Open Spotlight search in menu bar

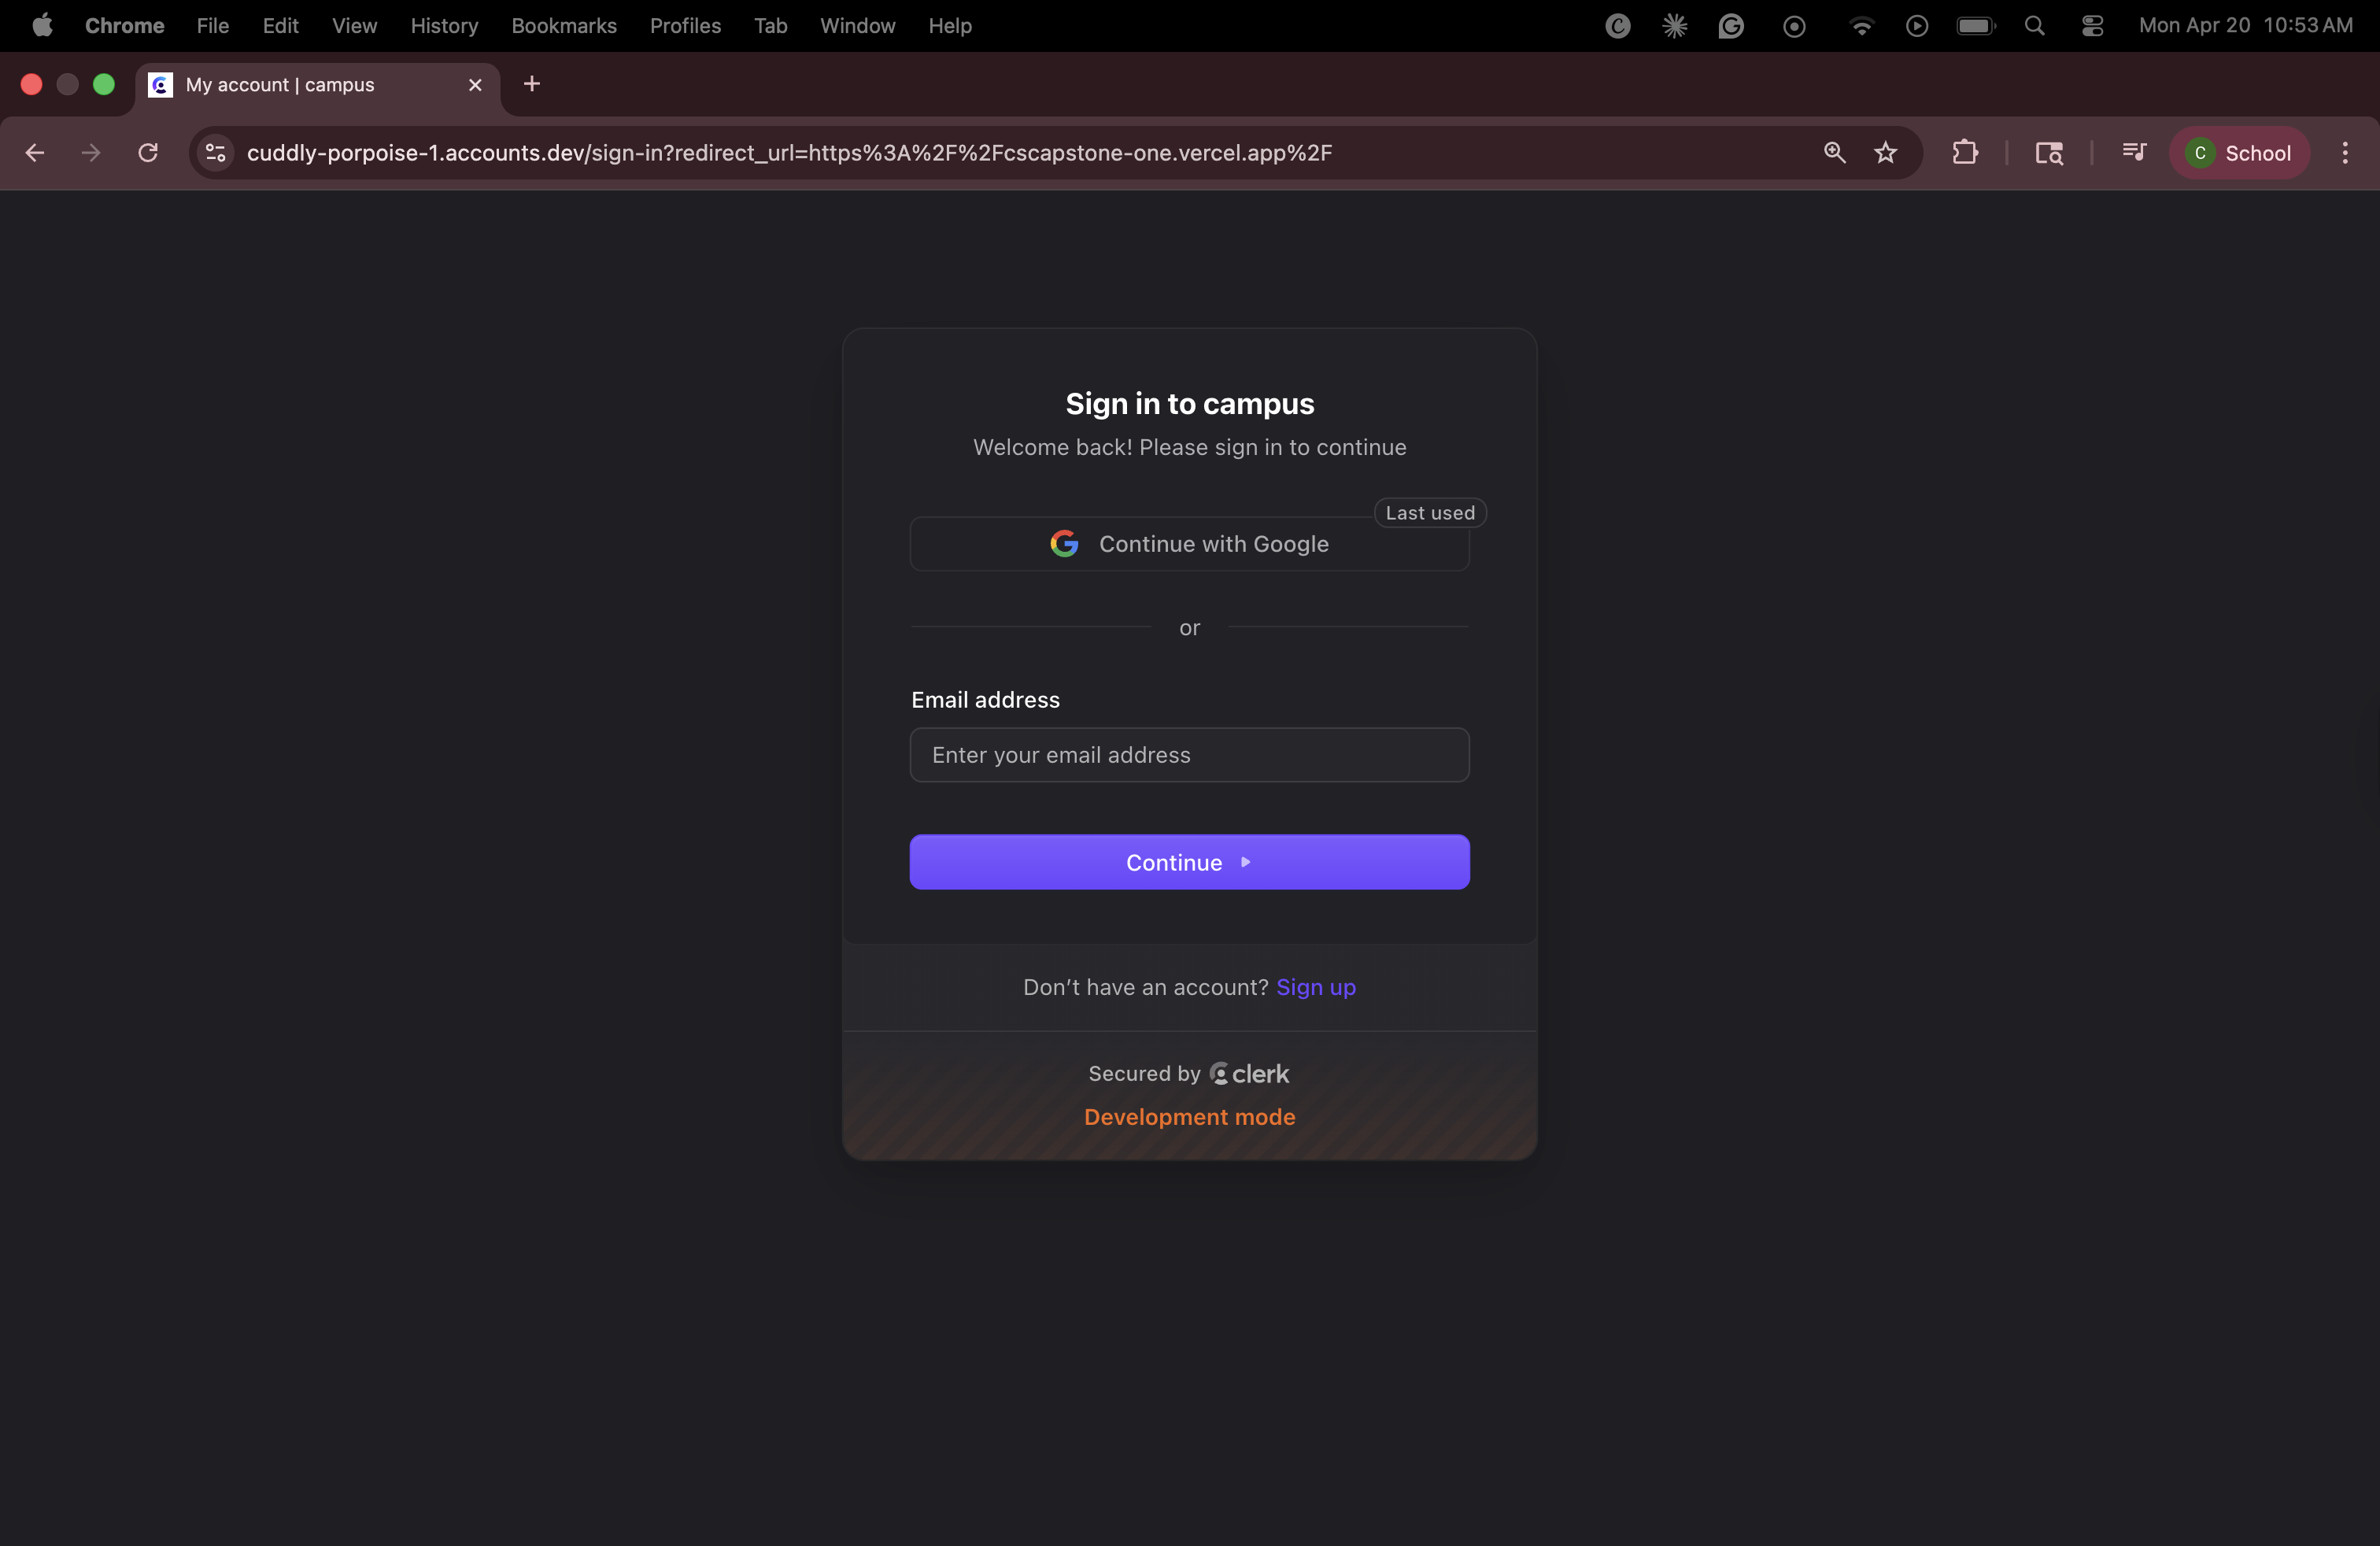point(2034,26)
